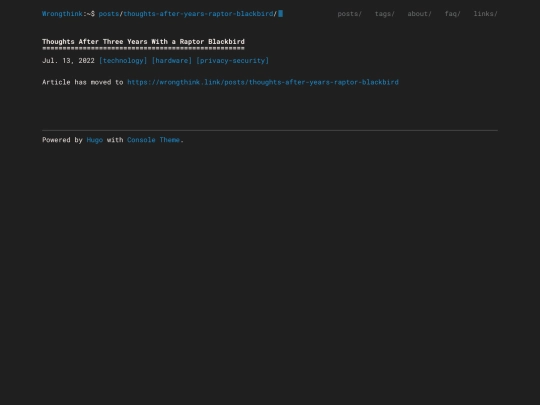540x405 pixels.
Task: Click the 'Powered by' footer text
Action: (62, 140)
